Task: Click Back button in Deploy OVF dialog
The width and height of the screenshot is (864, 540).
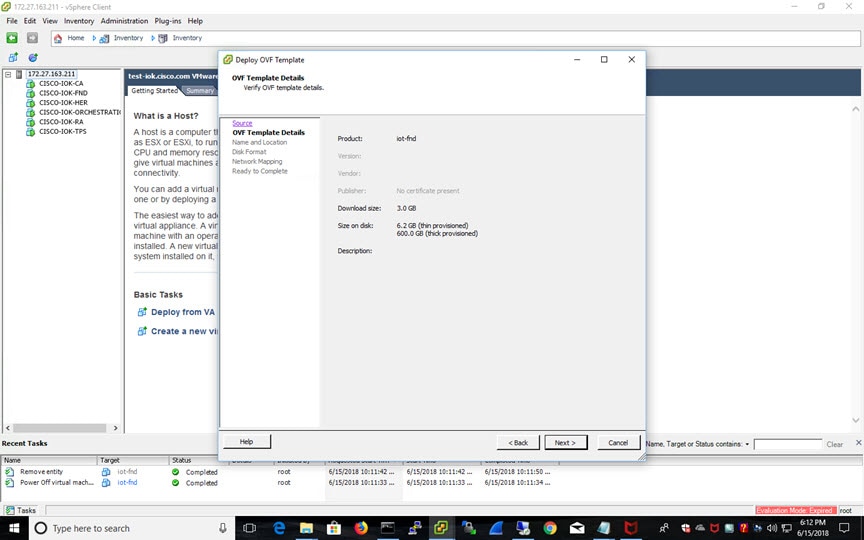Action: 518,442
